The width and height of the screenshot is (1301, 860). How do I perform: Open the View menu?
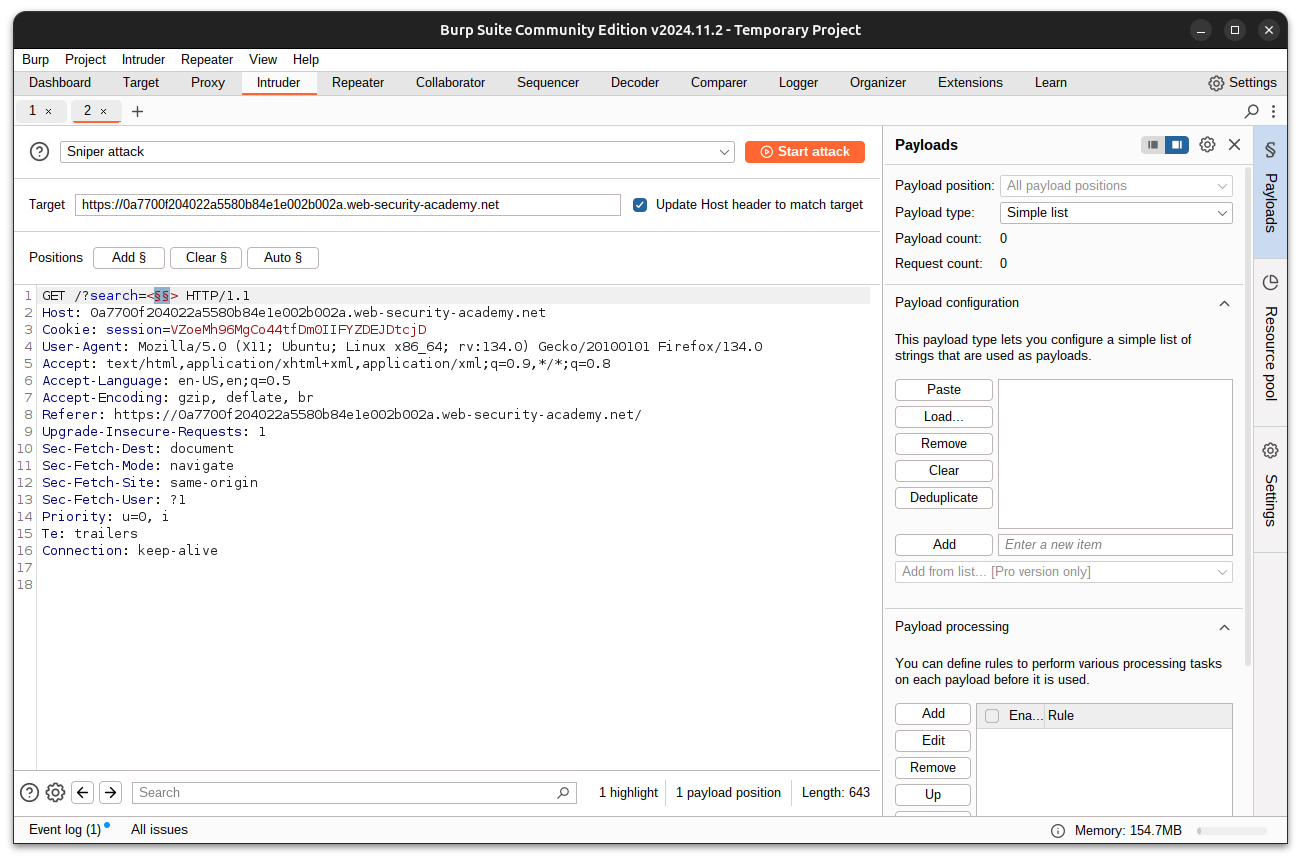pyautogui.click(x=263, y=60)
